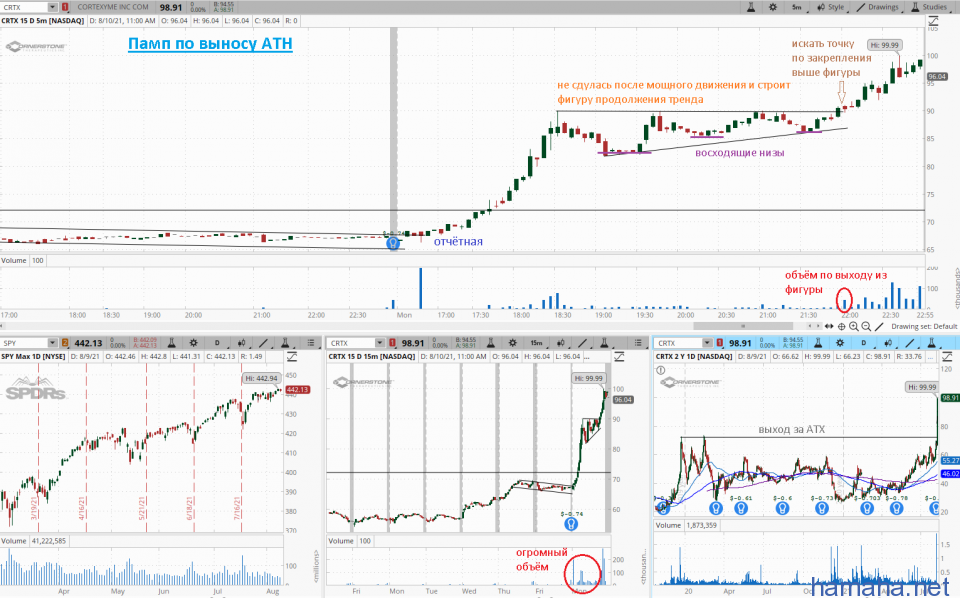Click the zoom in magnifier
Viewport: 960px width, 598px height.
[854, 326]
